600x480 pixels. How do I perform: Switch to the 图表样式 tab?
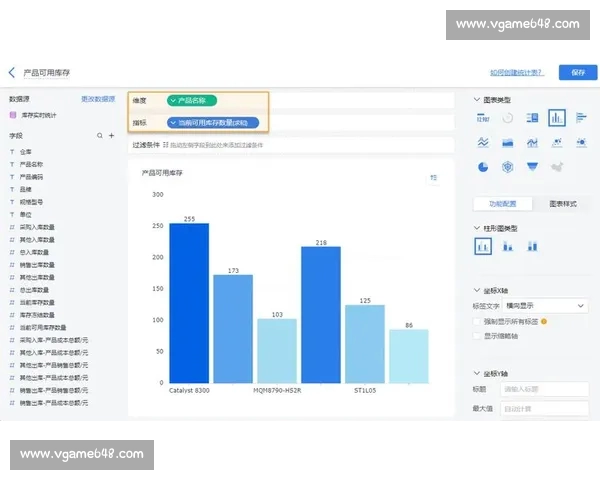click(x=562, y=203)
